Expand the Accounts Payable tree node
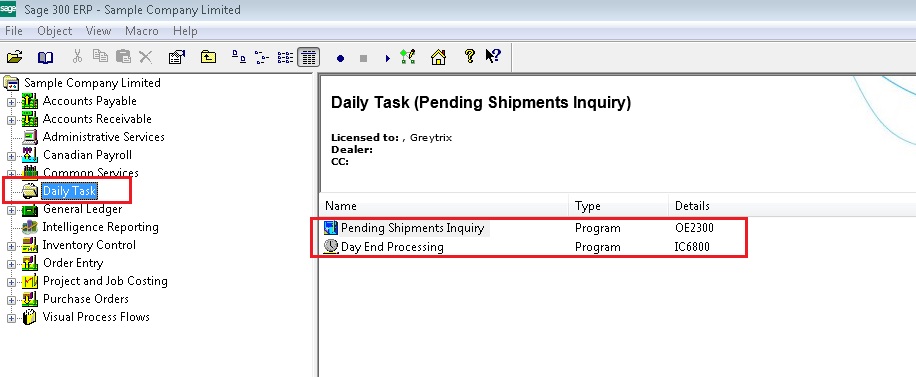This screenshot has width=916, height=377. (11, 102)
